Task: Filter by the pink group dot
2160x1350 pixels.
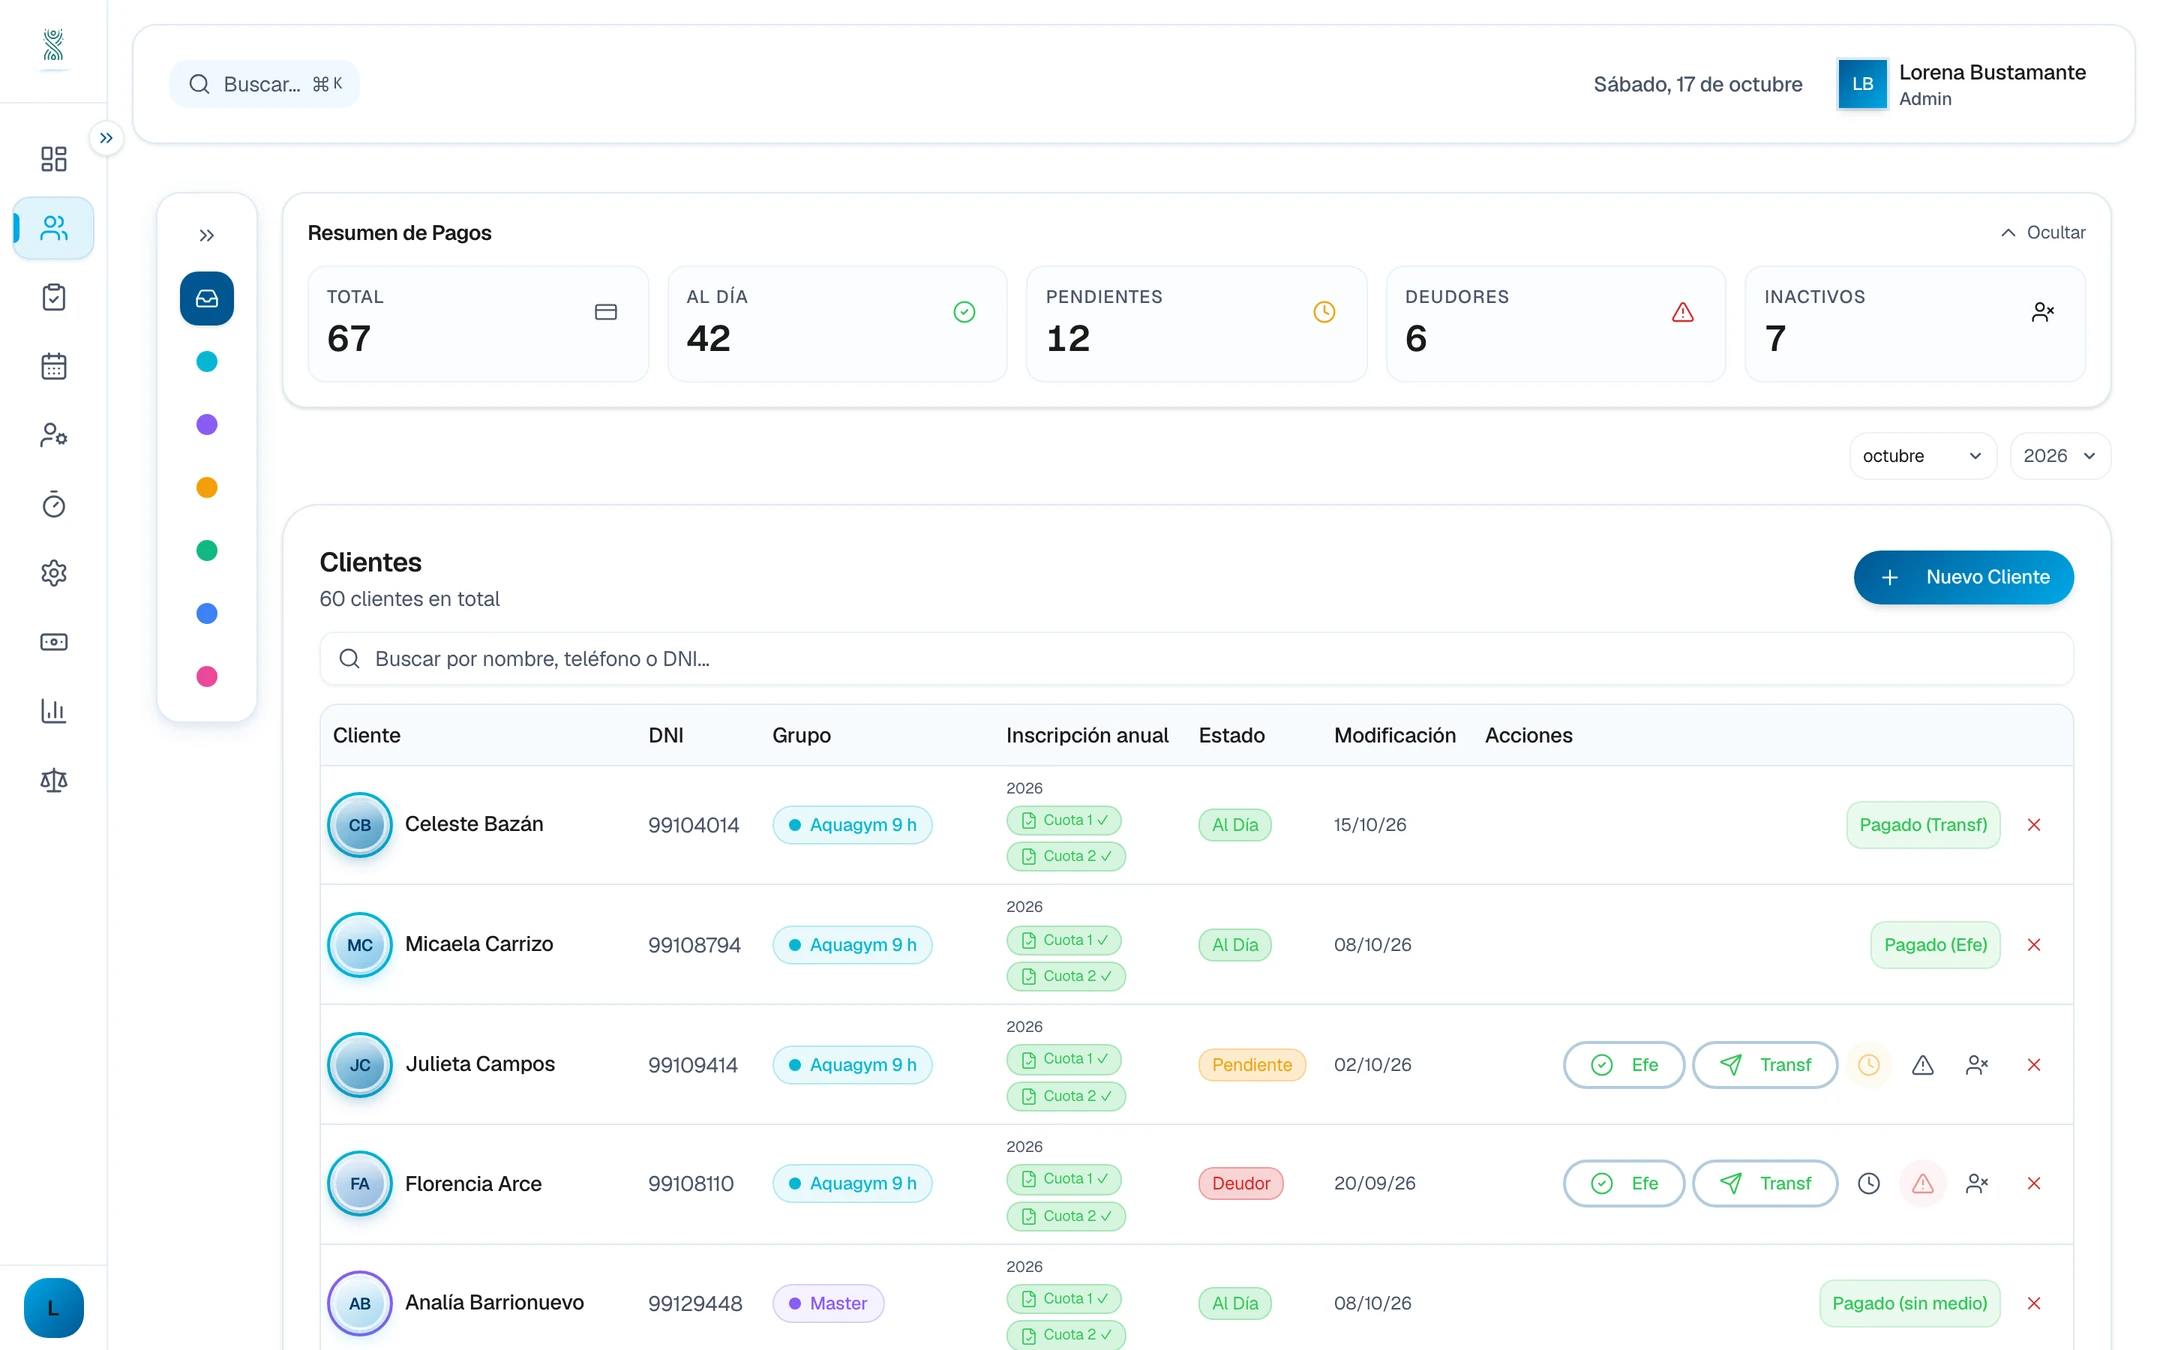Action: (x=207, y=677)
